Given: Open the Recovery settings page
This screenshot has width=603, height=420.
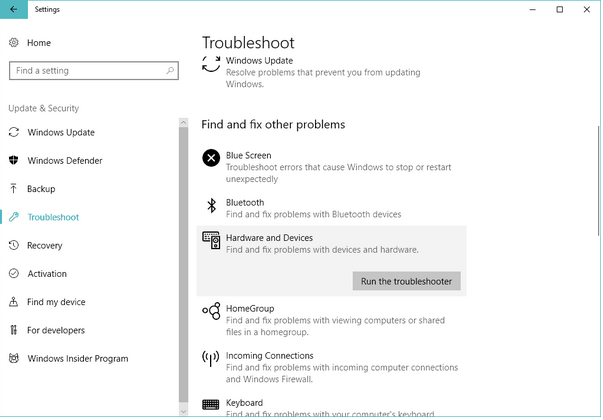Looking at the screenshot, I should (x=45, y=245).
